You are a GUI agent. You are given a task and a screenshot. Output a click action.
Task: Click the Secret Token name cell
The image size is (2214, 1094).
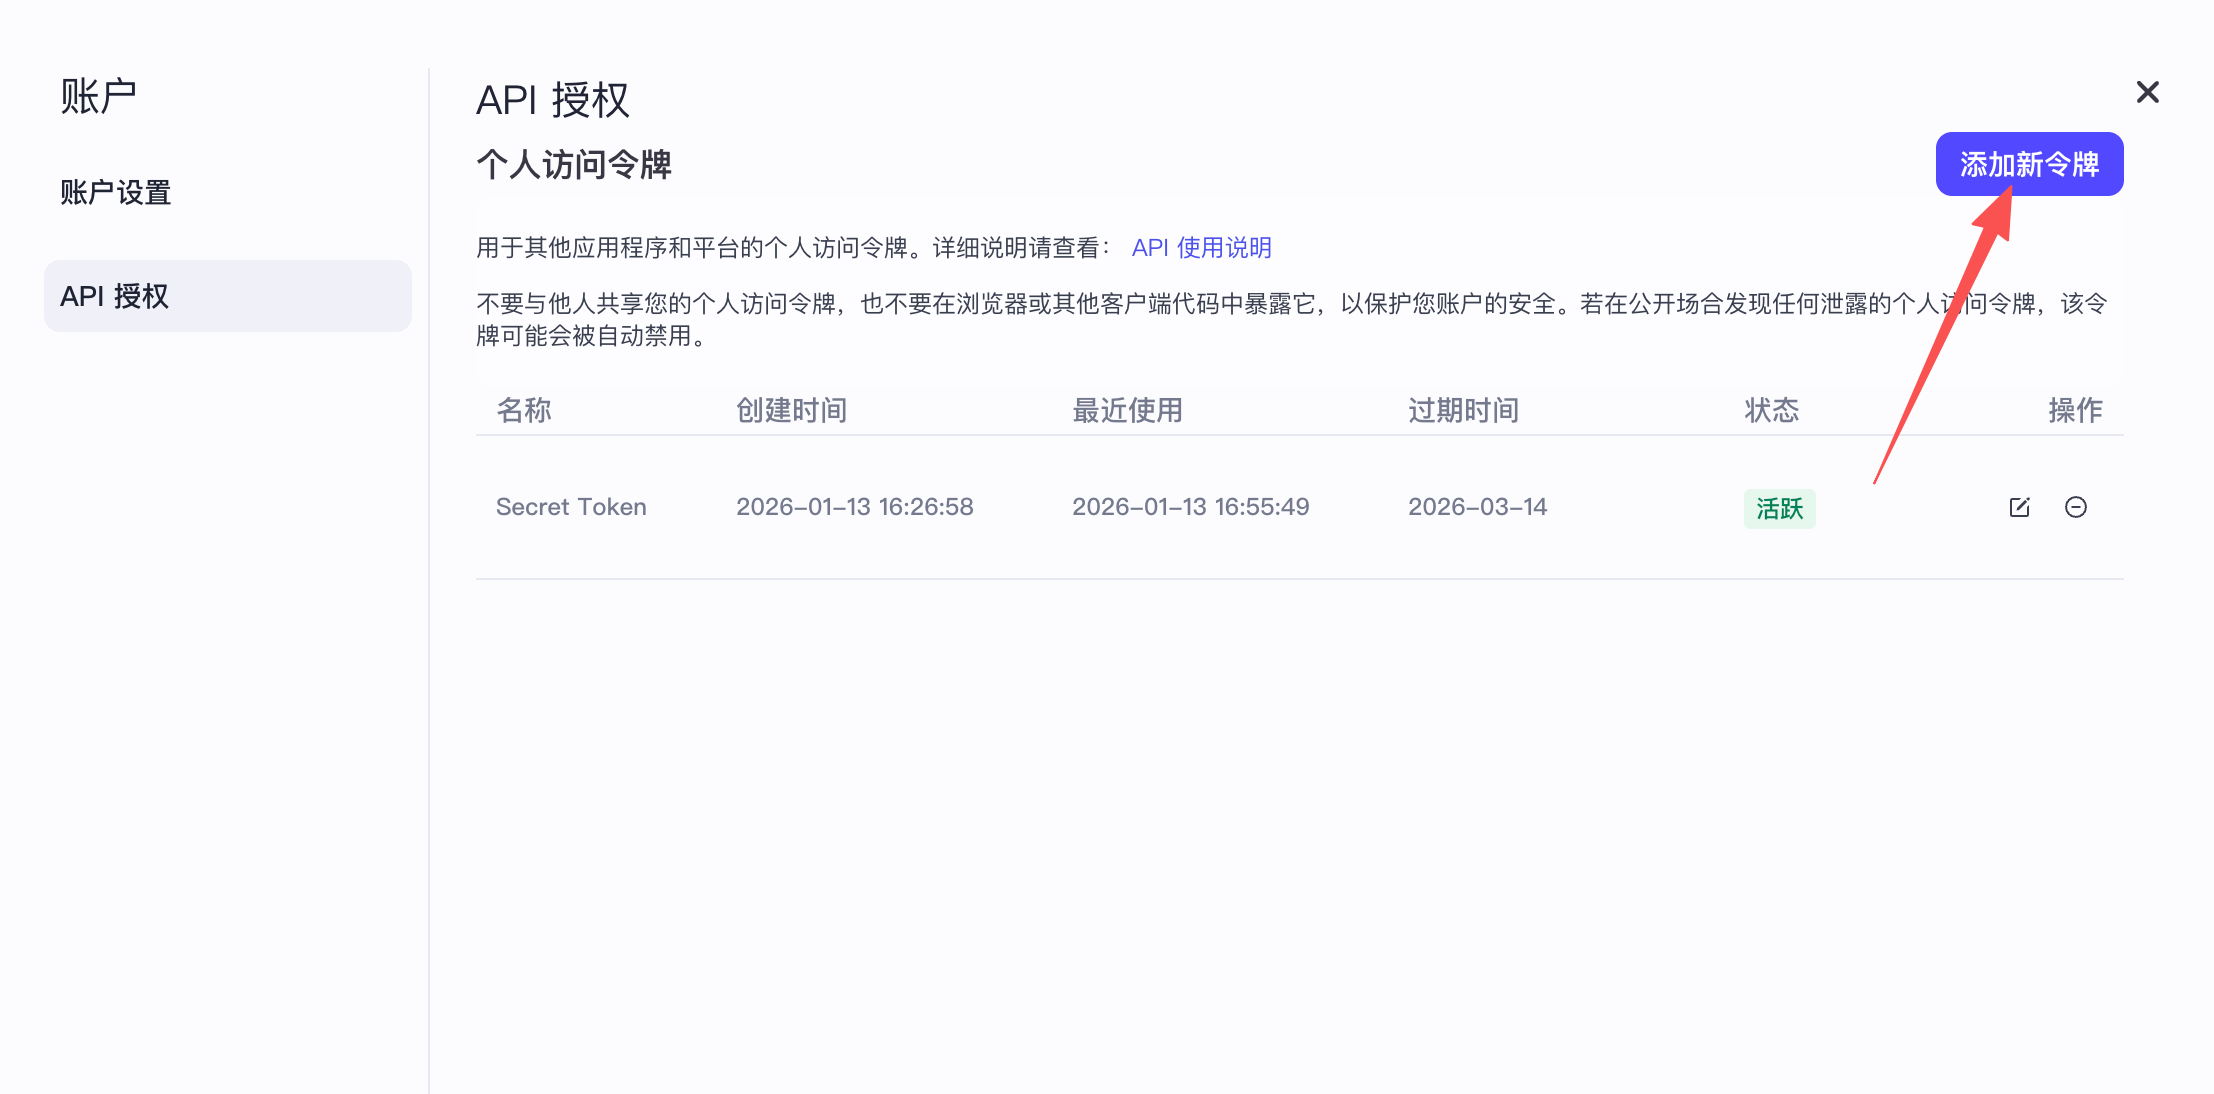point(571,507)
